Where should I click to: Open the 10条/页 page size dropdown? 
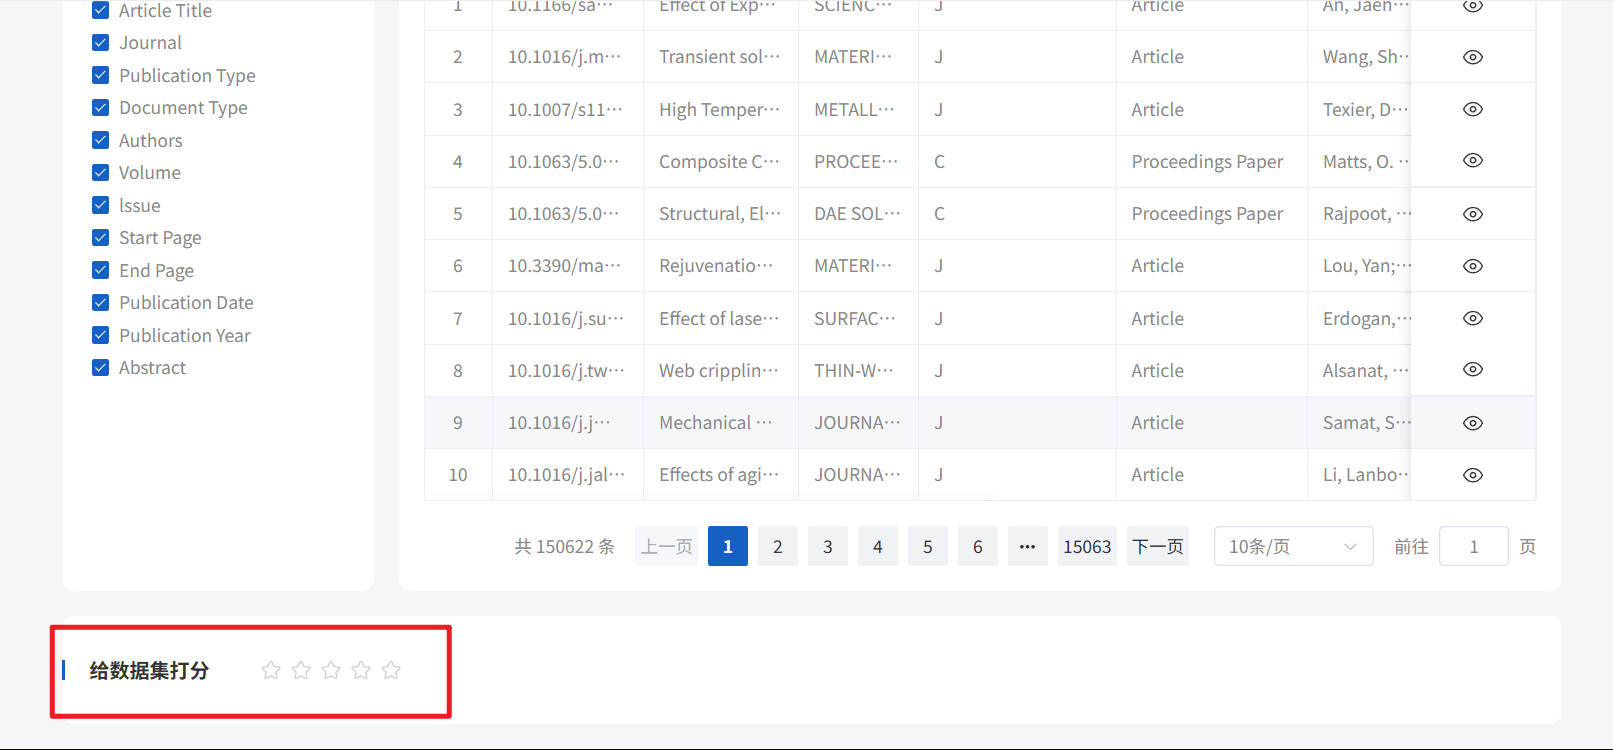tap(1292, 546)
